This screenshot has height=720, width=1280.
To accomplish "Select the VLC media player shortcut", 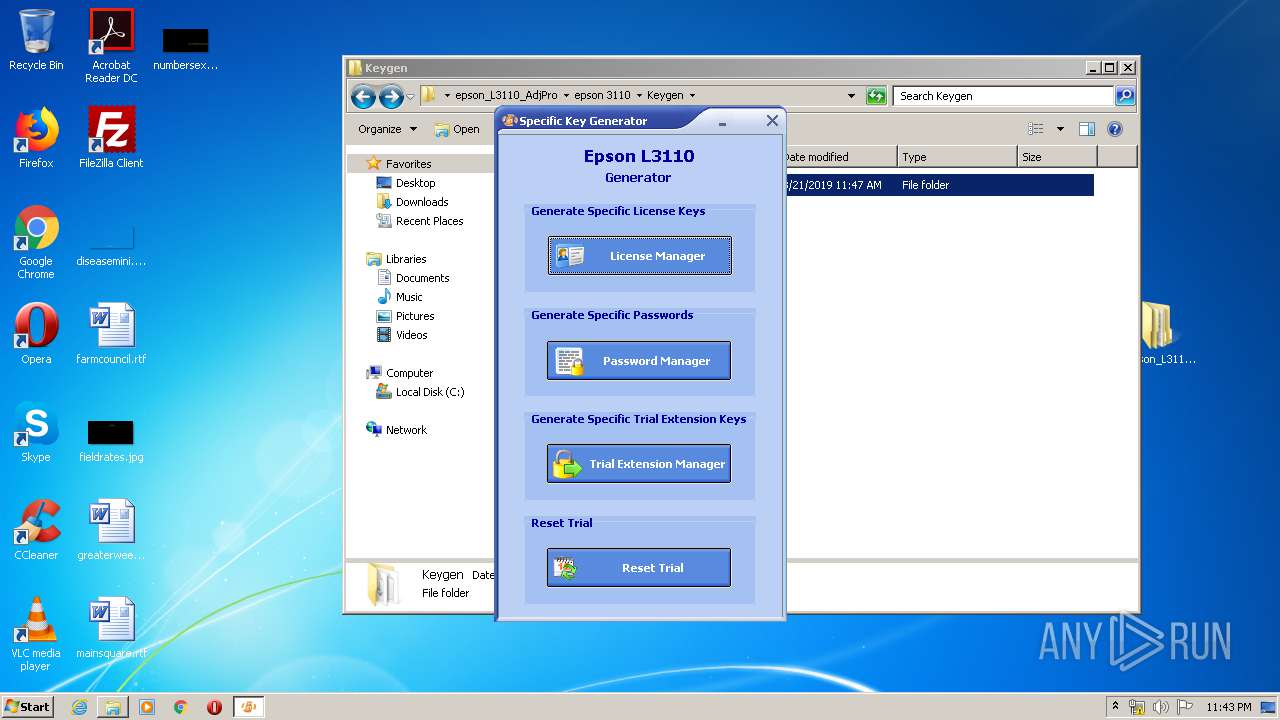I will (36, 634).
